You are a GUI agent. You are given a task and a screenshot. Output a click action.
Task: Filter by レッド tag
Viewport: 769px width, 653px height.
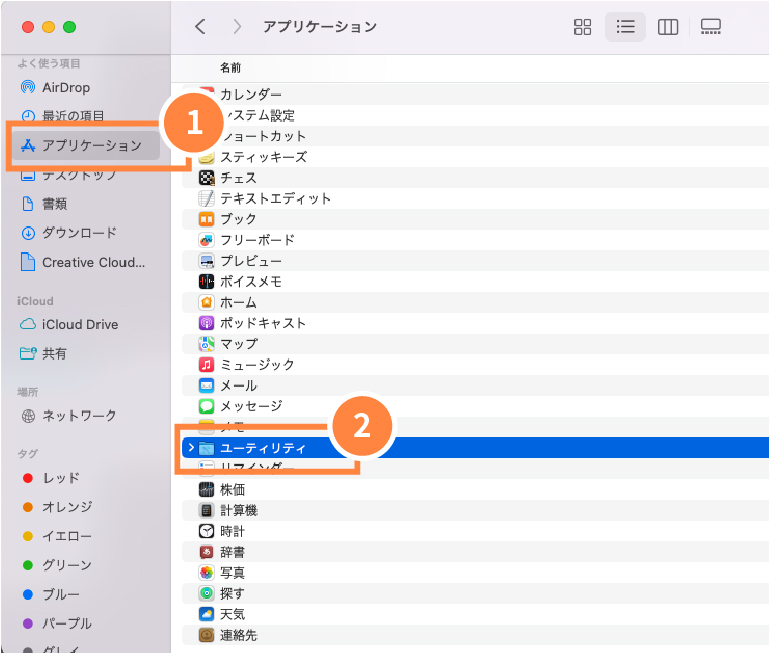[51, 478]
